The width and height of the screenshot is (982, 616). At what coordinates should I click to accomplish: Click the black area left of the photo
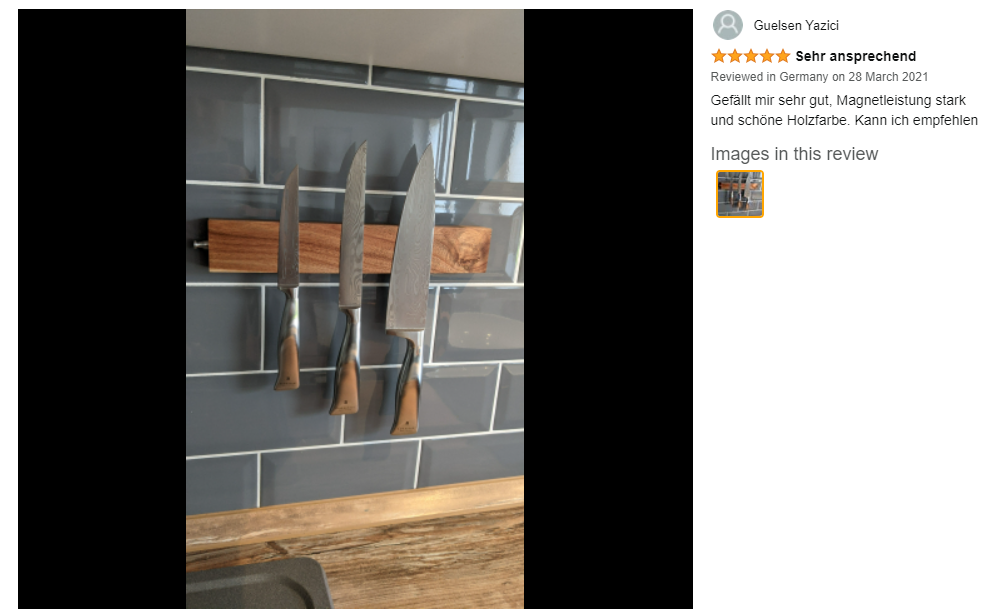pos(101,309)
